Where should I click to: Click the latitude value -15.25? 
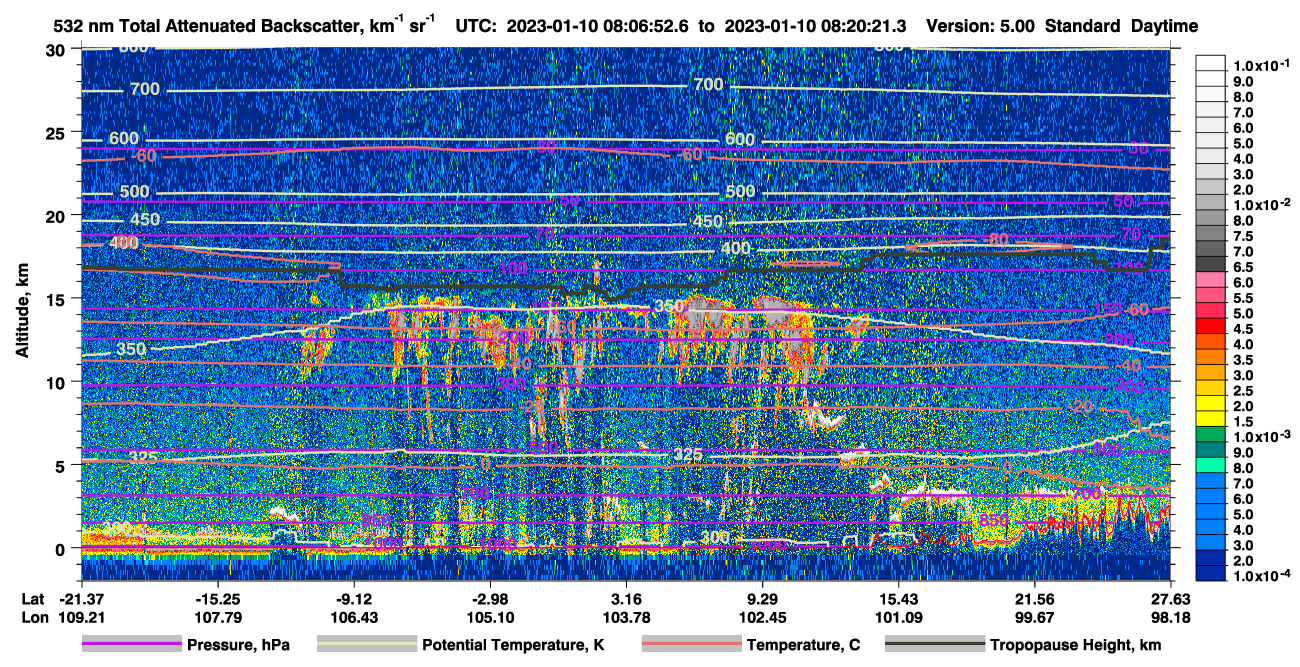[x=217, y=598]
